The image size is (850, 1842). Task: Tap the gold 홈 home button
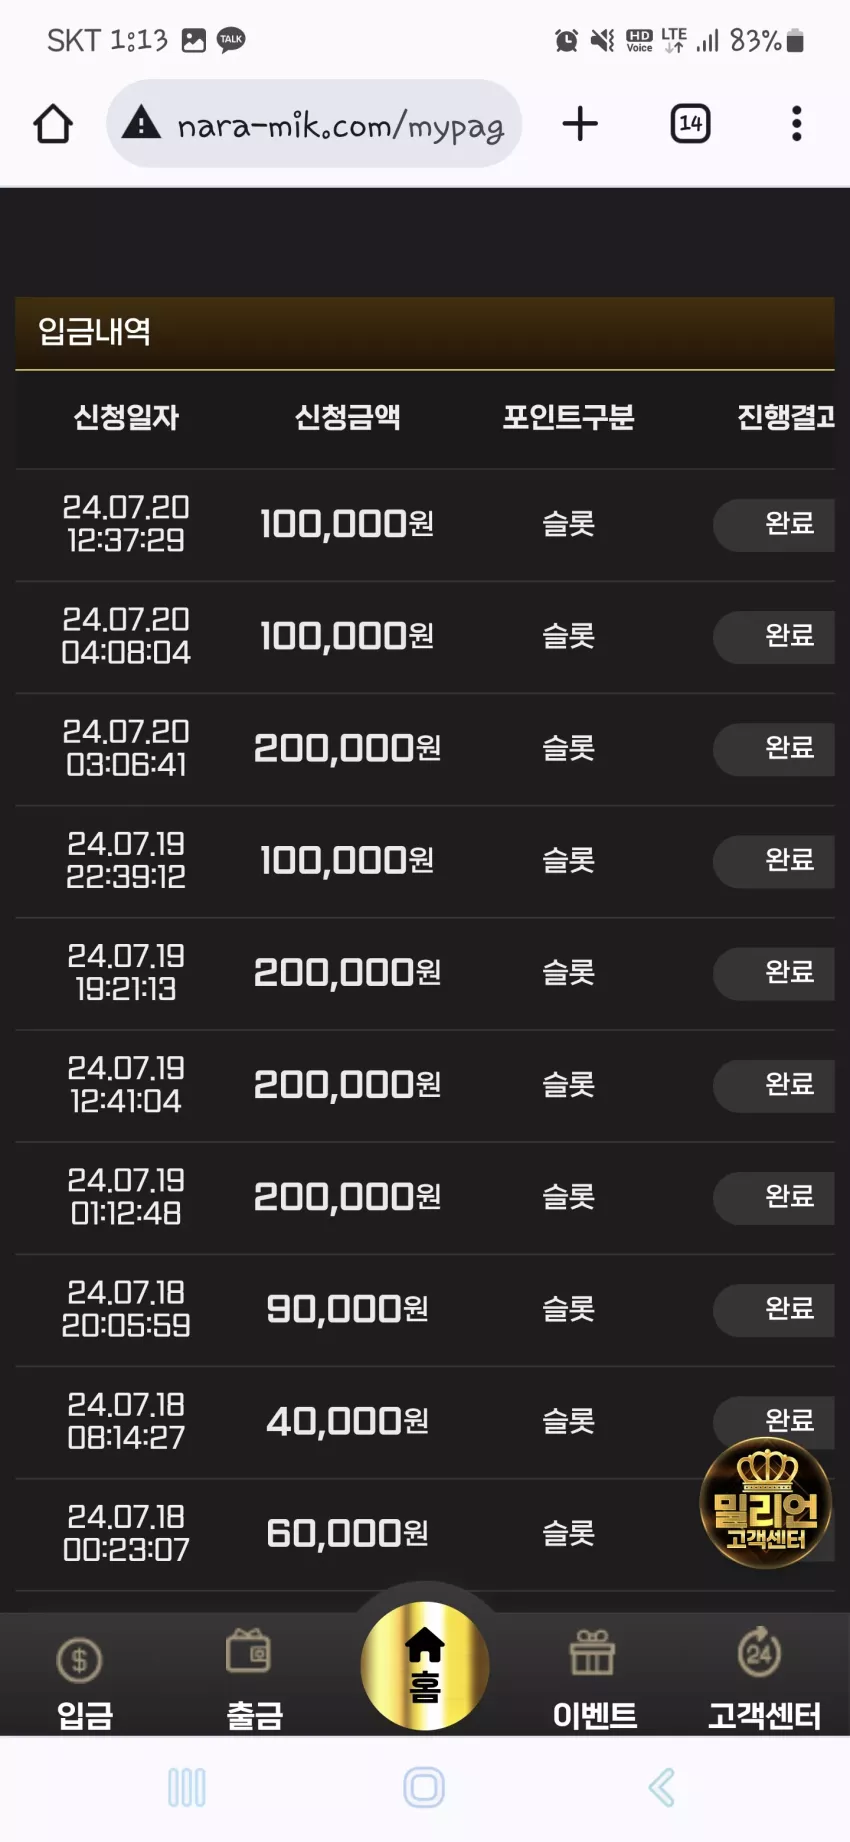click(425, 1666)
